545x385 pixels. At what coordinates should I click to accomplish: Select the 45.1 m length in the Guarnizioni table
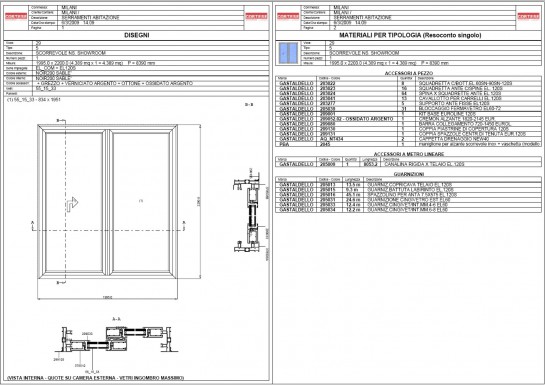[x=353, y=195]
